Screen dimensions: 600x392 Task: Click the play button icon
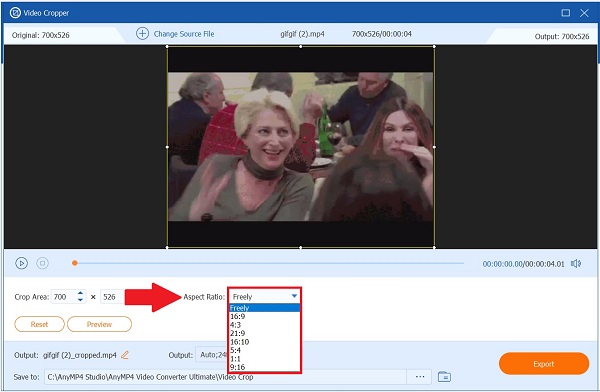click(x=21, y=263)
